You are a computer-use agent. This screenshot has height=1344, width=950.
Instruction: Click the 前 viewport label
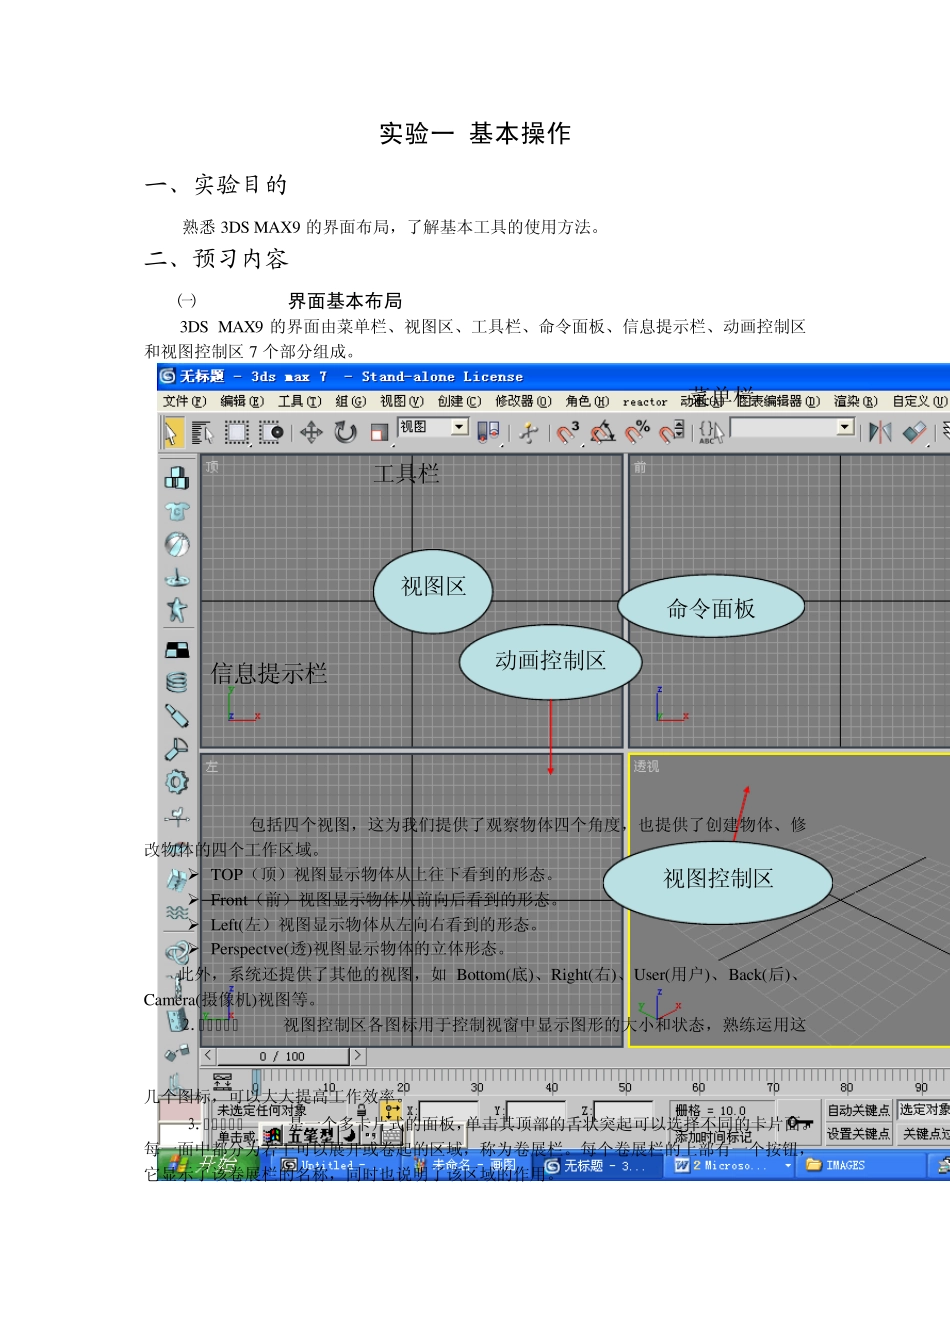click(640, 466)
